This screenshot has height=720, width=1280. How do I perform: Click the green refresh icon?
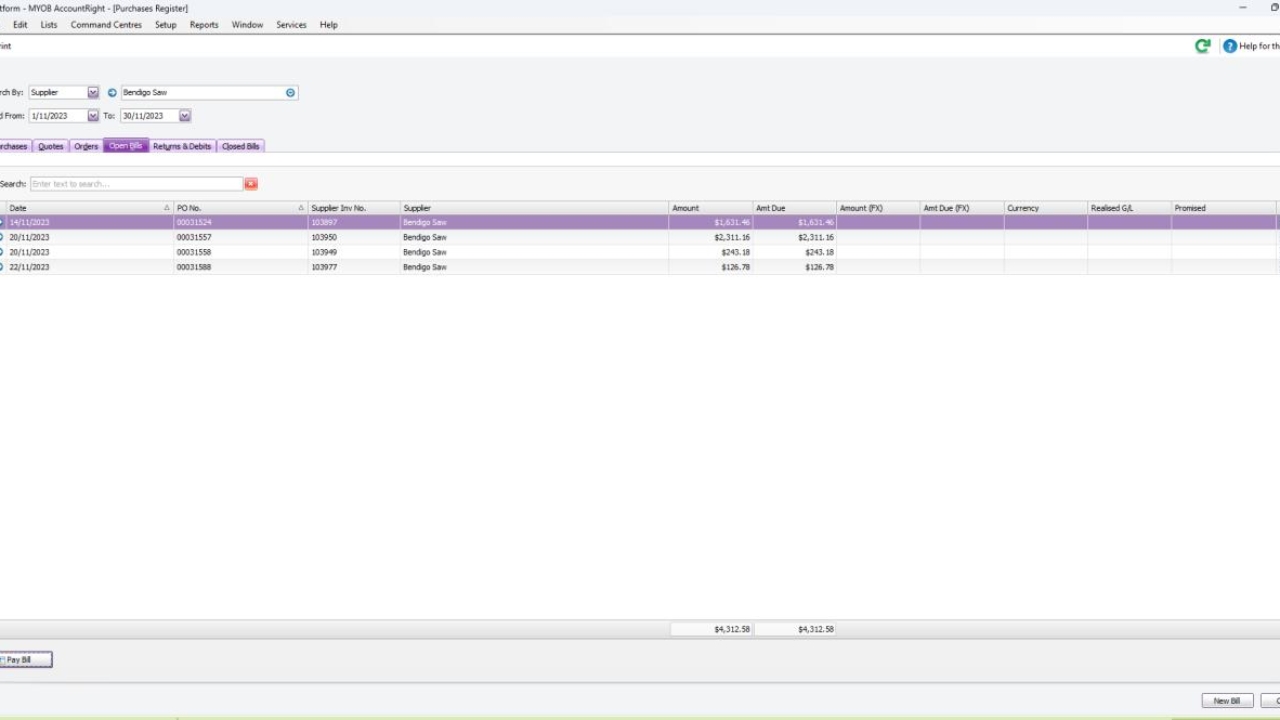(x=1202, y=46)
